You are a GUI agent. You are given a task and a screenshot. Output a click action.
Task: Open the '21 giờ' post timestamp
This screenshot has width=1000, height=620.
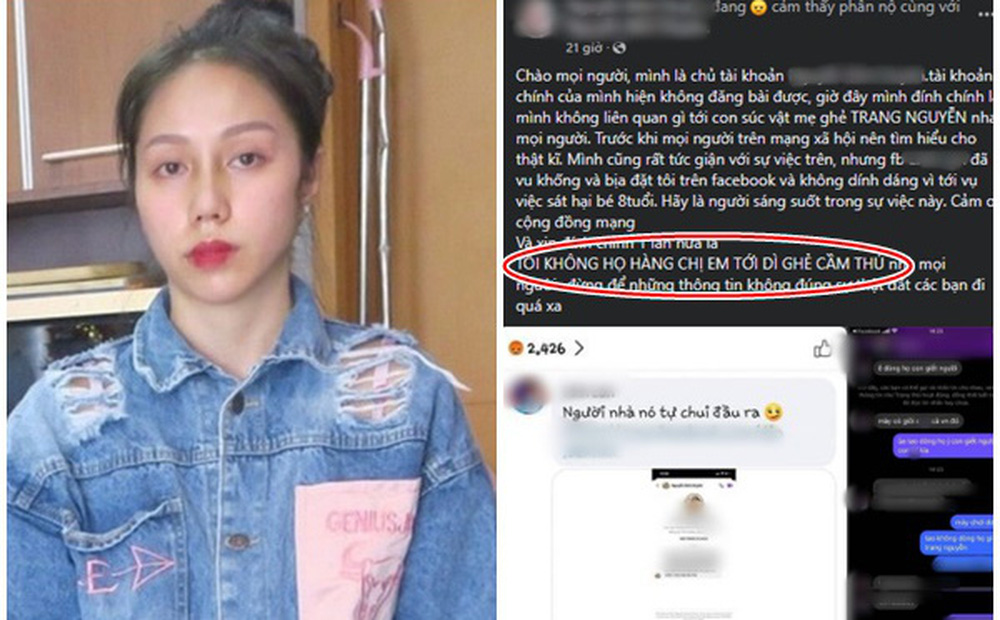coord(583,48)
